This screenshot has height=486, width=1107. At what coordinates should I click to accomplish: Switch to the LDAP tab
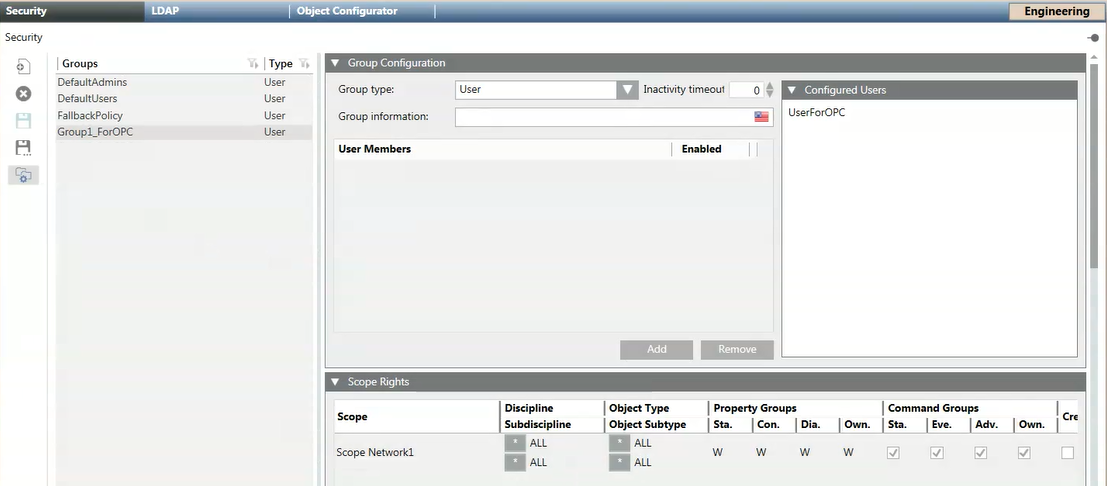165,11
